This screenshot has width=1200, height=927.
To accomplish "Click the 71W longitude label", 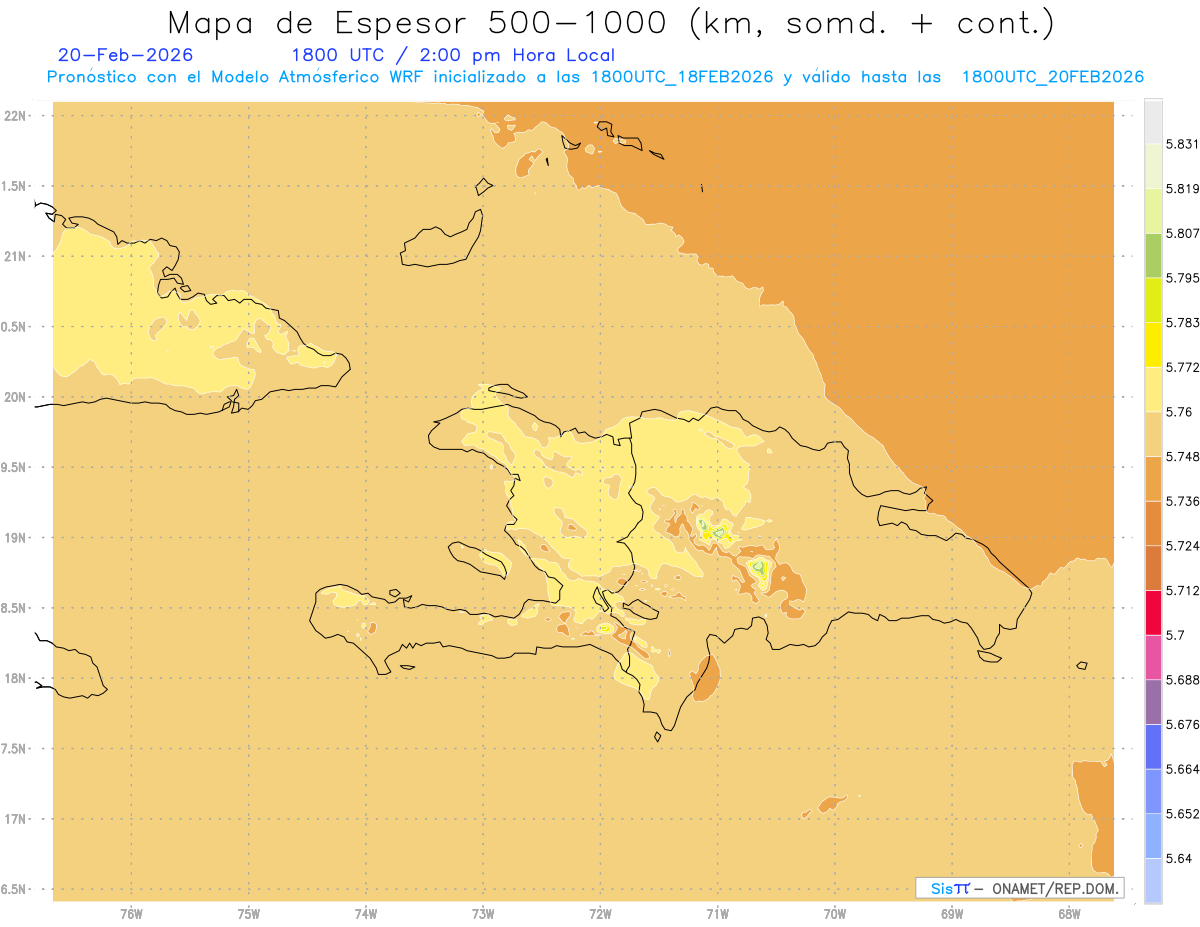I will (717, 914).
